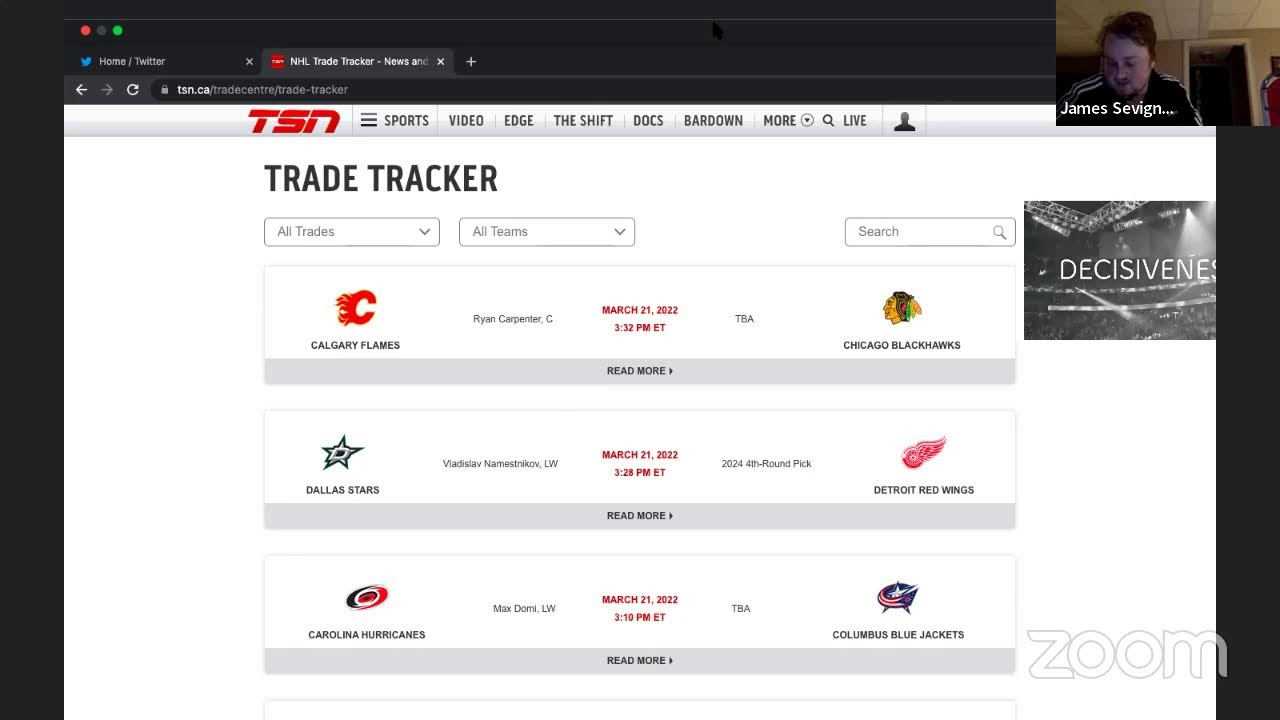Click the Trade Tracker page heading
1280x720 pixels.
381,179
